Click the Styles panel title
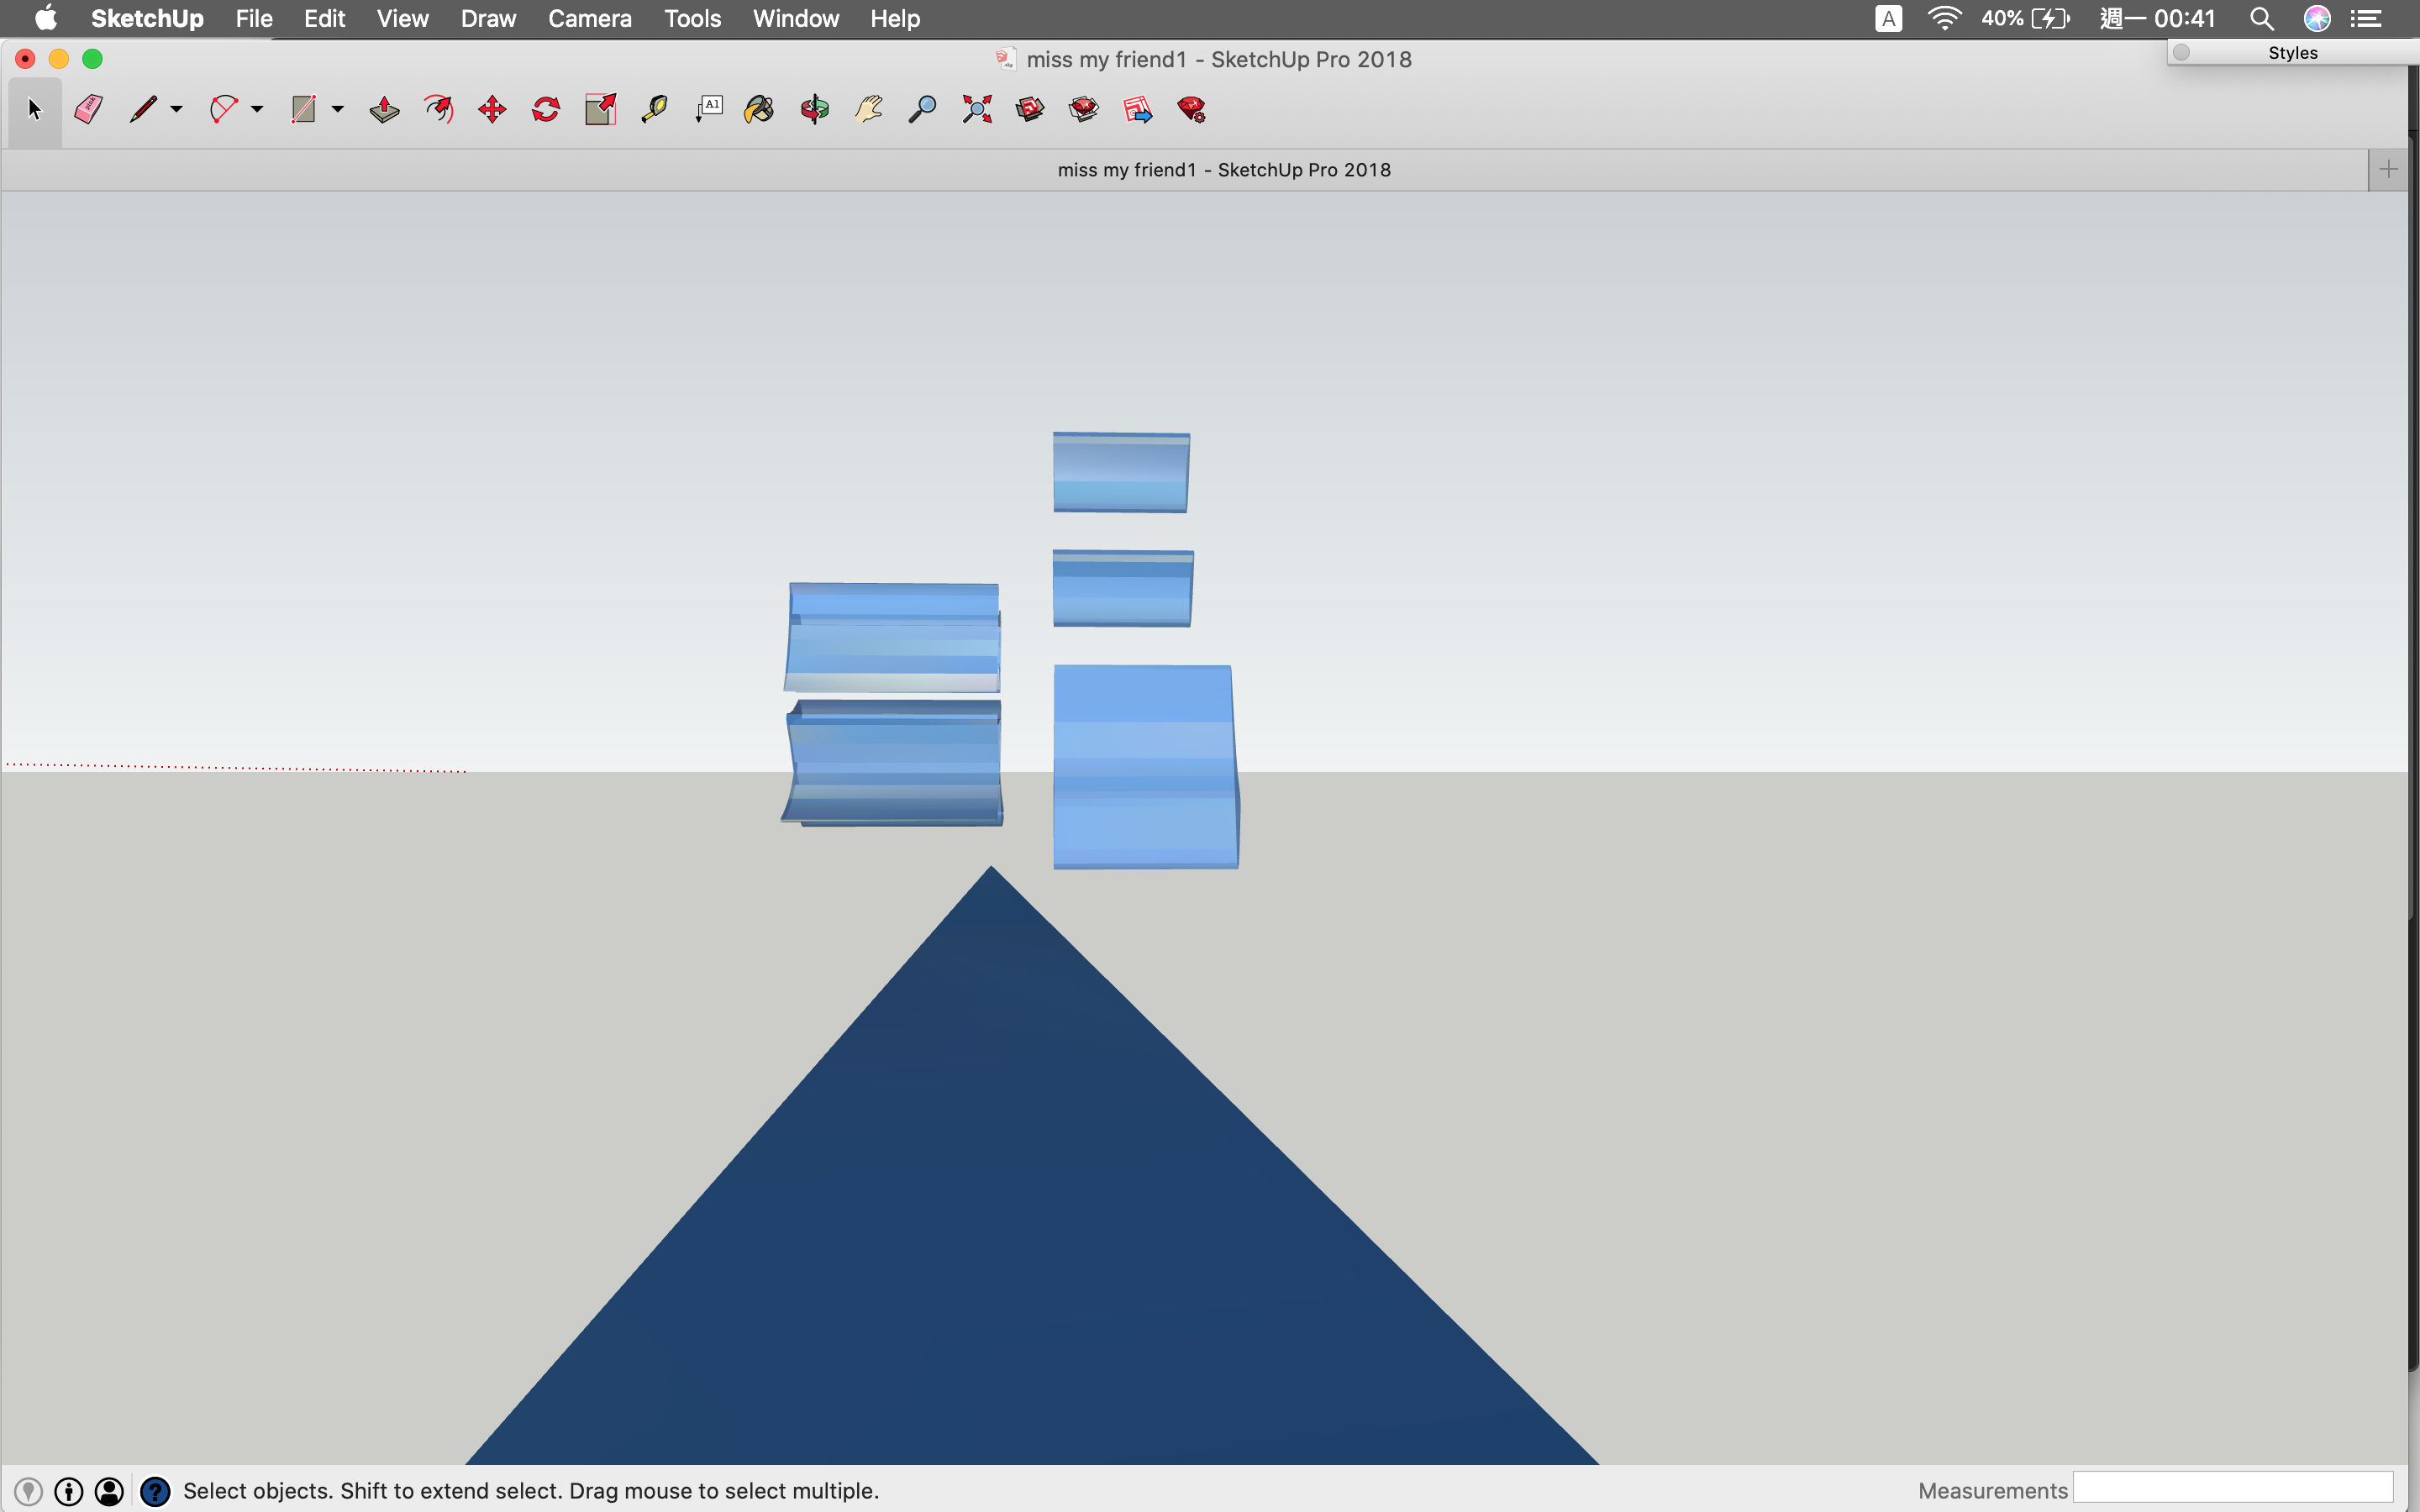The height and width of the screenshot is (1512, 2420). pyautogui.click(x=2292, y=53)
